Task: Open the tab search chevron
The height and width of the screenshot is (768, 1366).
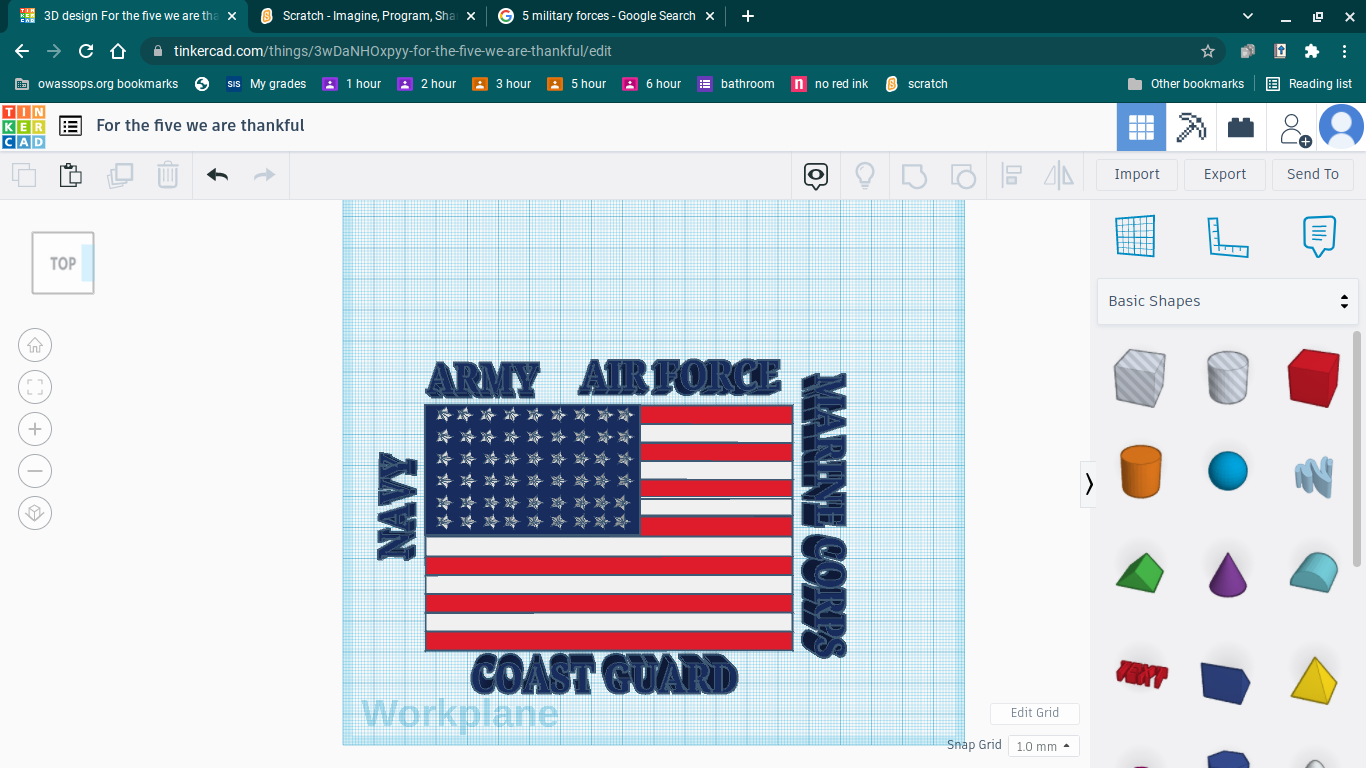Action: pyautogui.click(x=1248, y=16)
